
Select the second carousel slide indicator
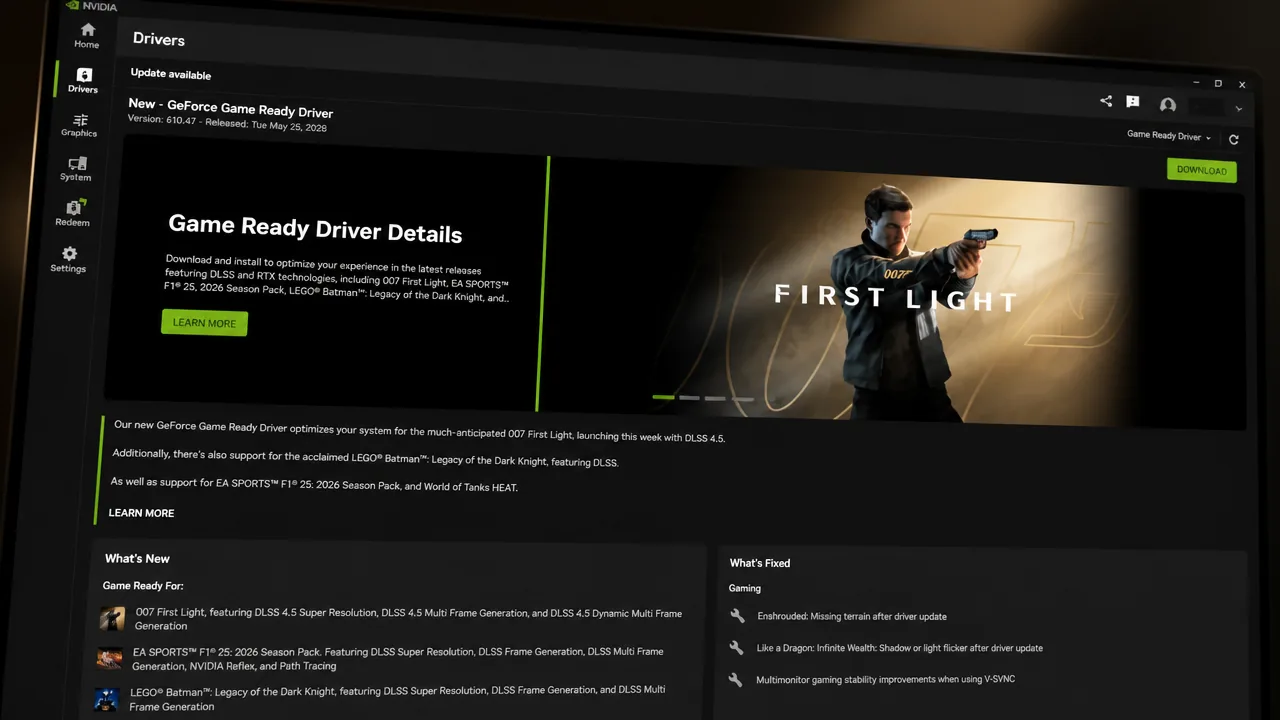(x=689, y=398)
